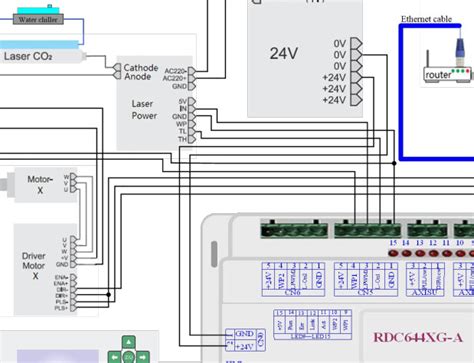Click the wire junction dot beside DIR+ terminal

(108, 295)
